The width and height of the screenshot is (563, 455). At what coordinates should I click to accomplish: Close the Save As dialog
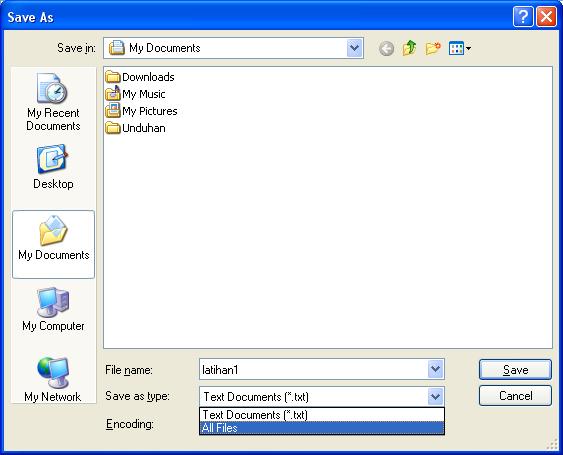(546, 17)
